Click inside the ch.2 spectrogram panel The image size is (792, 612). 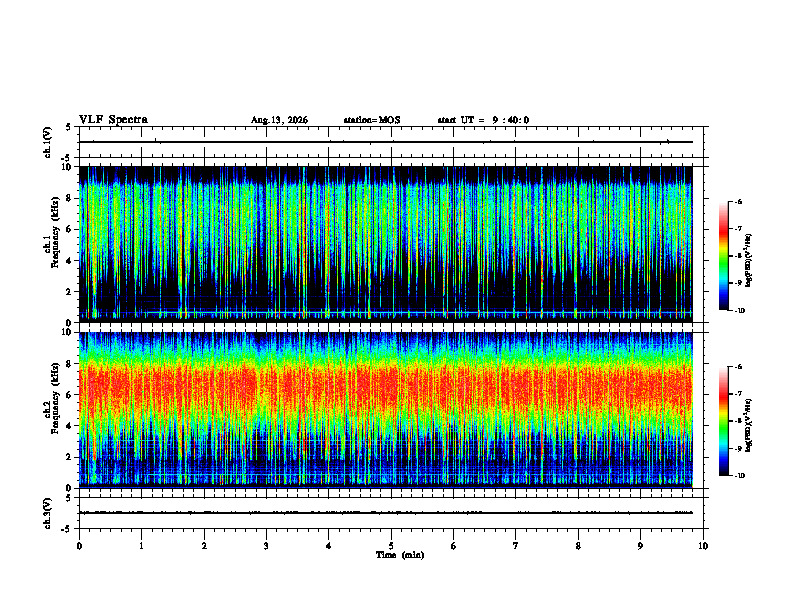tap(385, 410)
